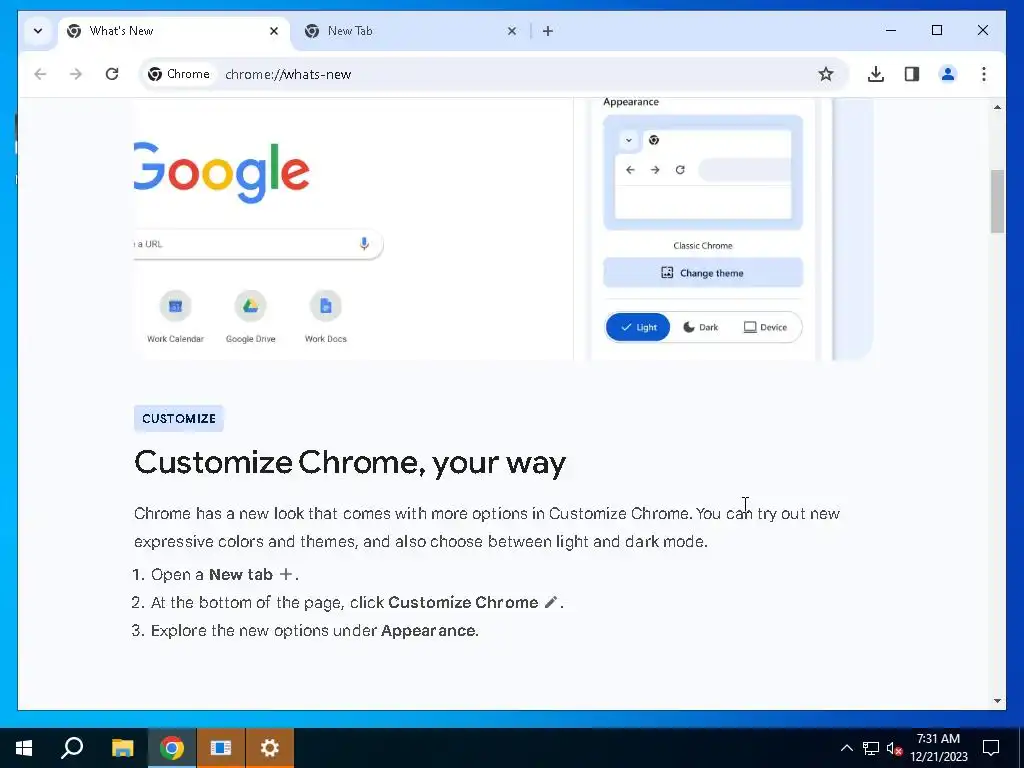Click the Google Drive shortcut icon

pos(251,306)
